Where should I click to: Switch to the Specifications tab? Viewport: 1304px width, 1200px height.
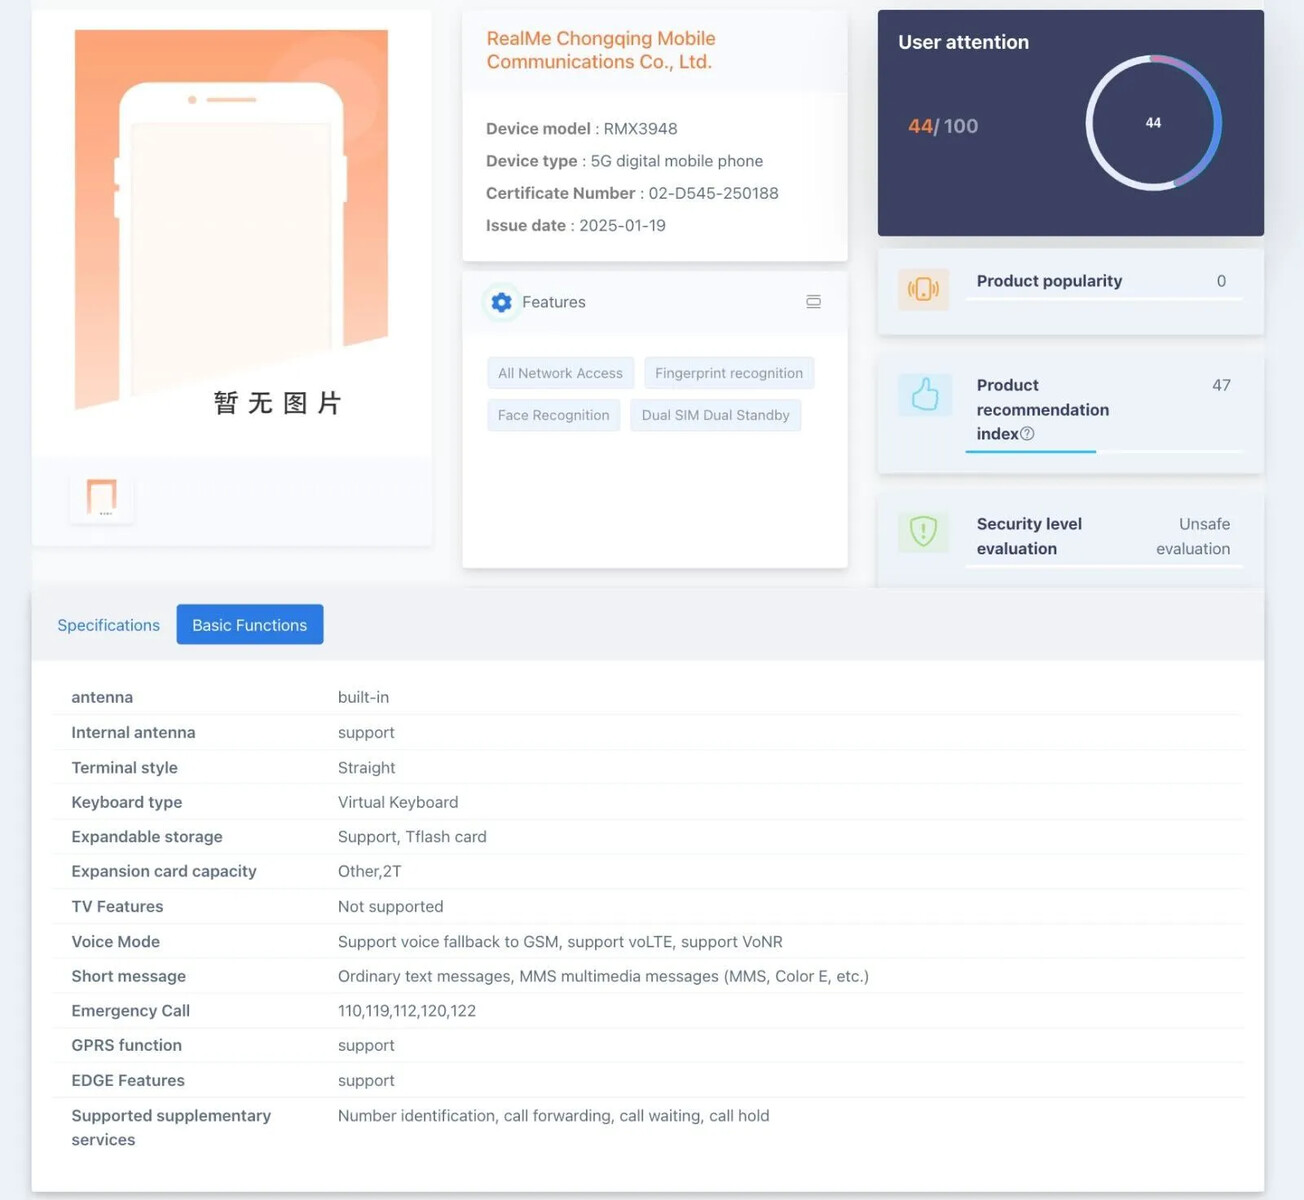[108, 625]
